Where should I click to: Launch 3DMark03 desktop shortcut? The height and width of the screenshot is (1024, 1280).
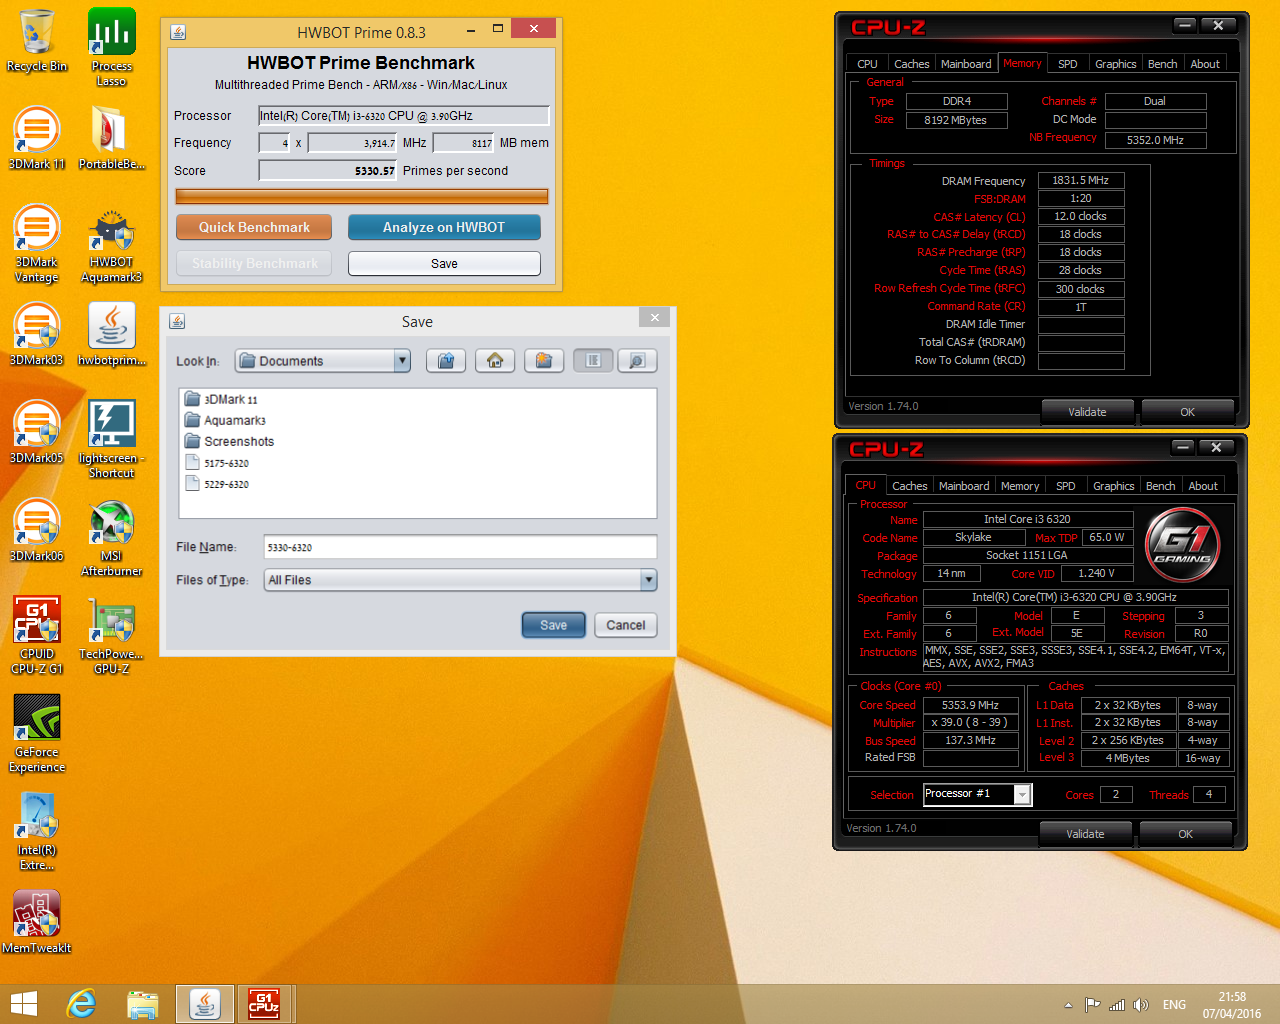37,334
